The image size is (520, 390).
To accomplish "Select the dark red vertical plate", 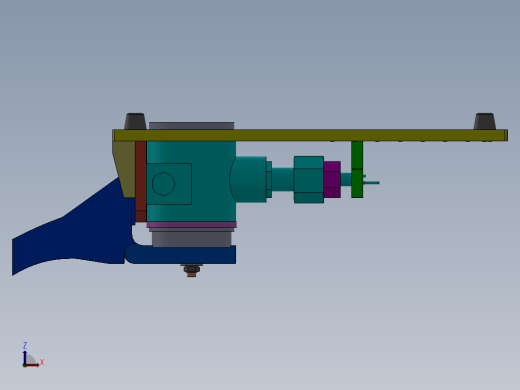I will coord(141,182).
